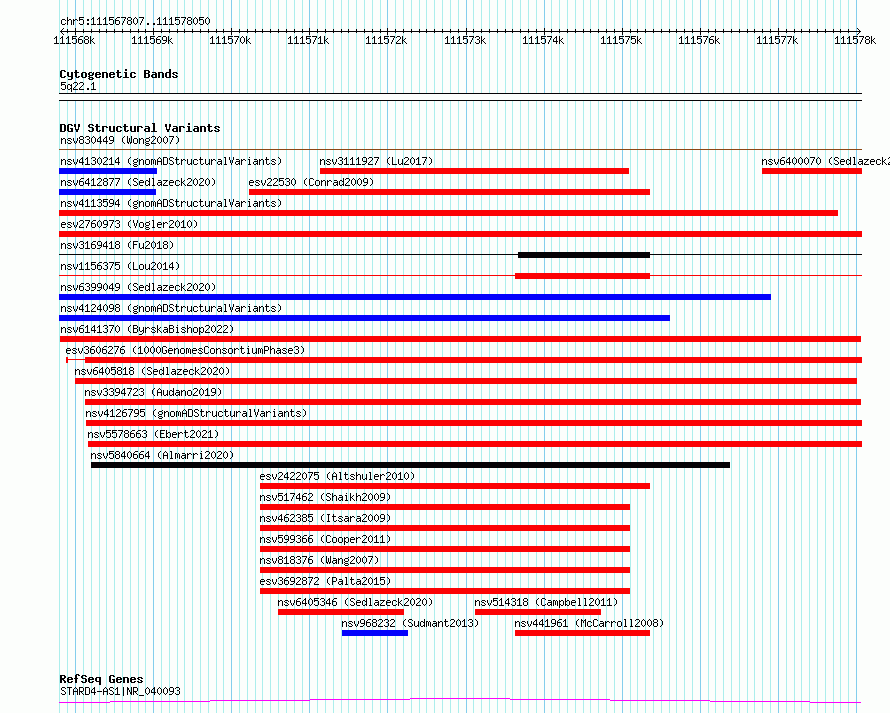Click nsv4126795 gnomAD variant label
Image resolution: width=890 pixels, height=713 pixels.
196,413
